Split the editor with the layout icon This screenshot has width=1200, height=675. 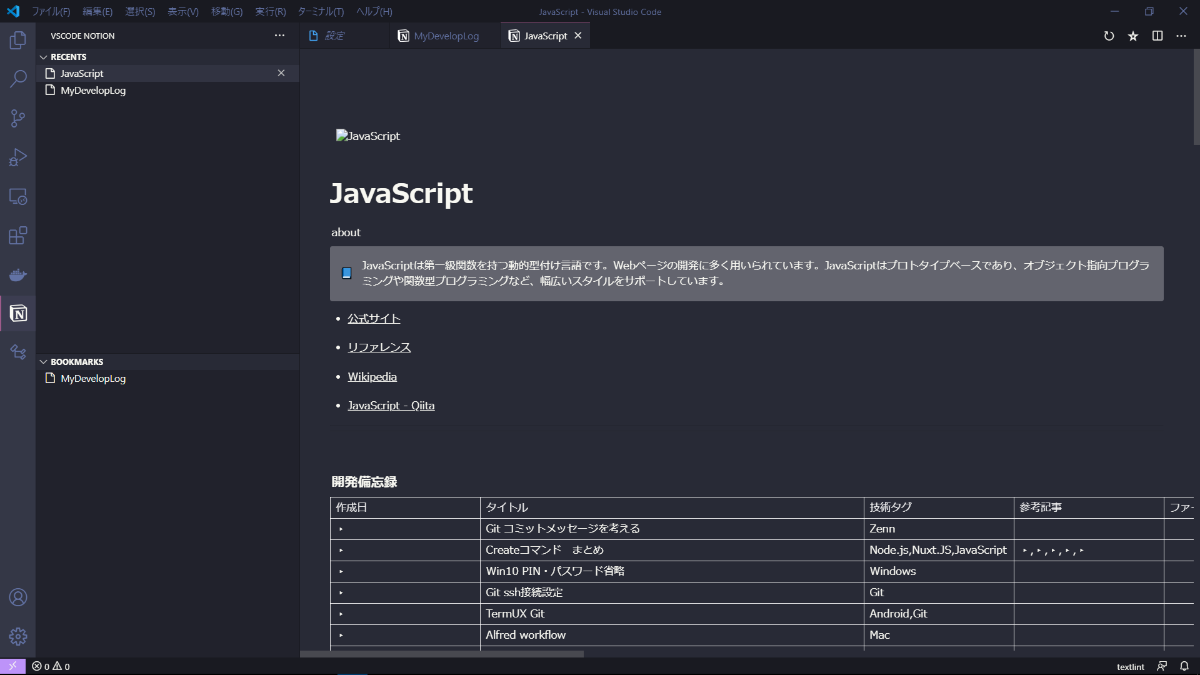coord(1157,35)
